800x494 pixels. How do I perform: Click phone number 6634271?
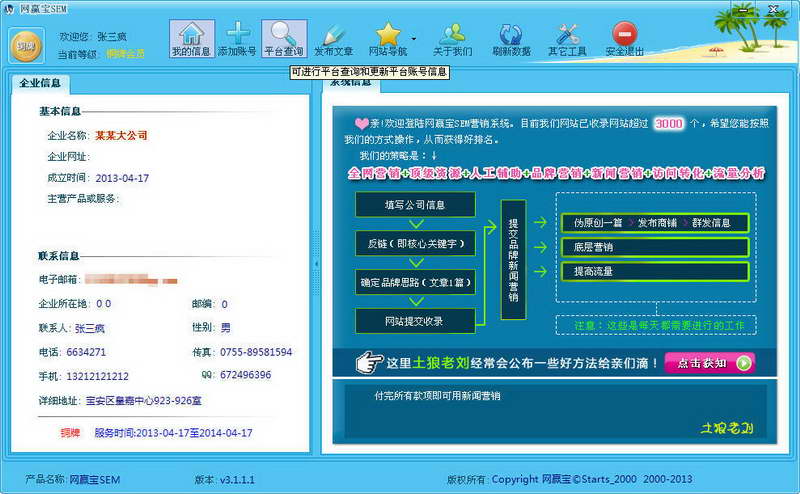tap(86, 352)
